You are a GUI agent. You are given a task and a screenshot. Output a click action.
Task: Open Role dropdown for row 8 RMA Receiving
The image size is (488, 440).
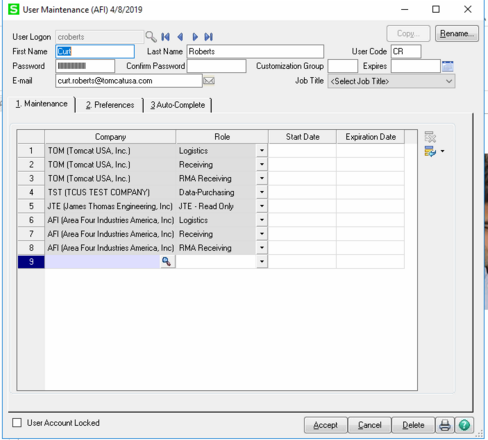point(262,248)
